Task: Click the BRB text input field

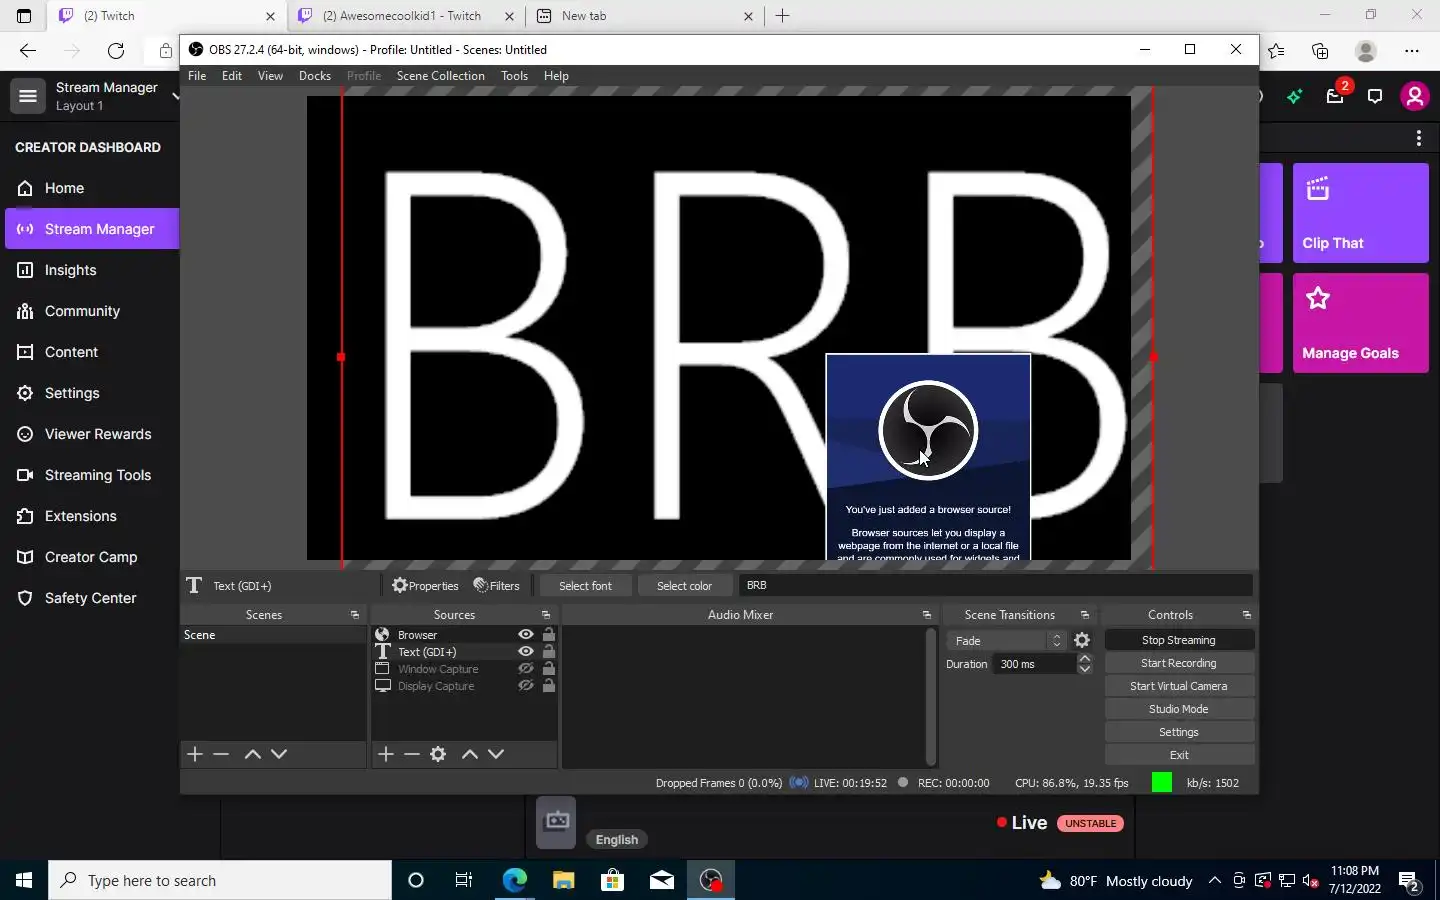Action: point(995,585)
